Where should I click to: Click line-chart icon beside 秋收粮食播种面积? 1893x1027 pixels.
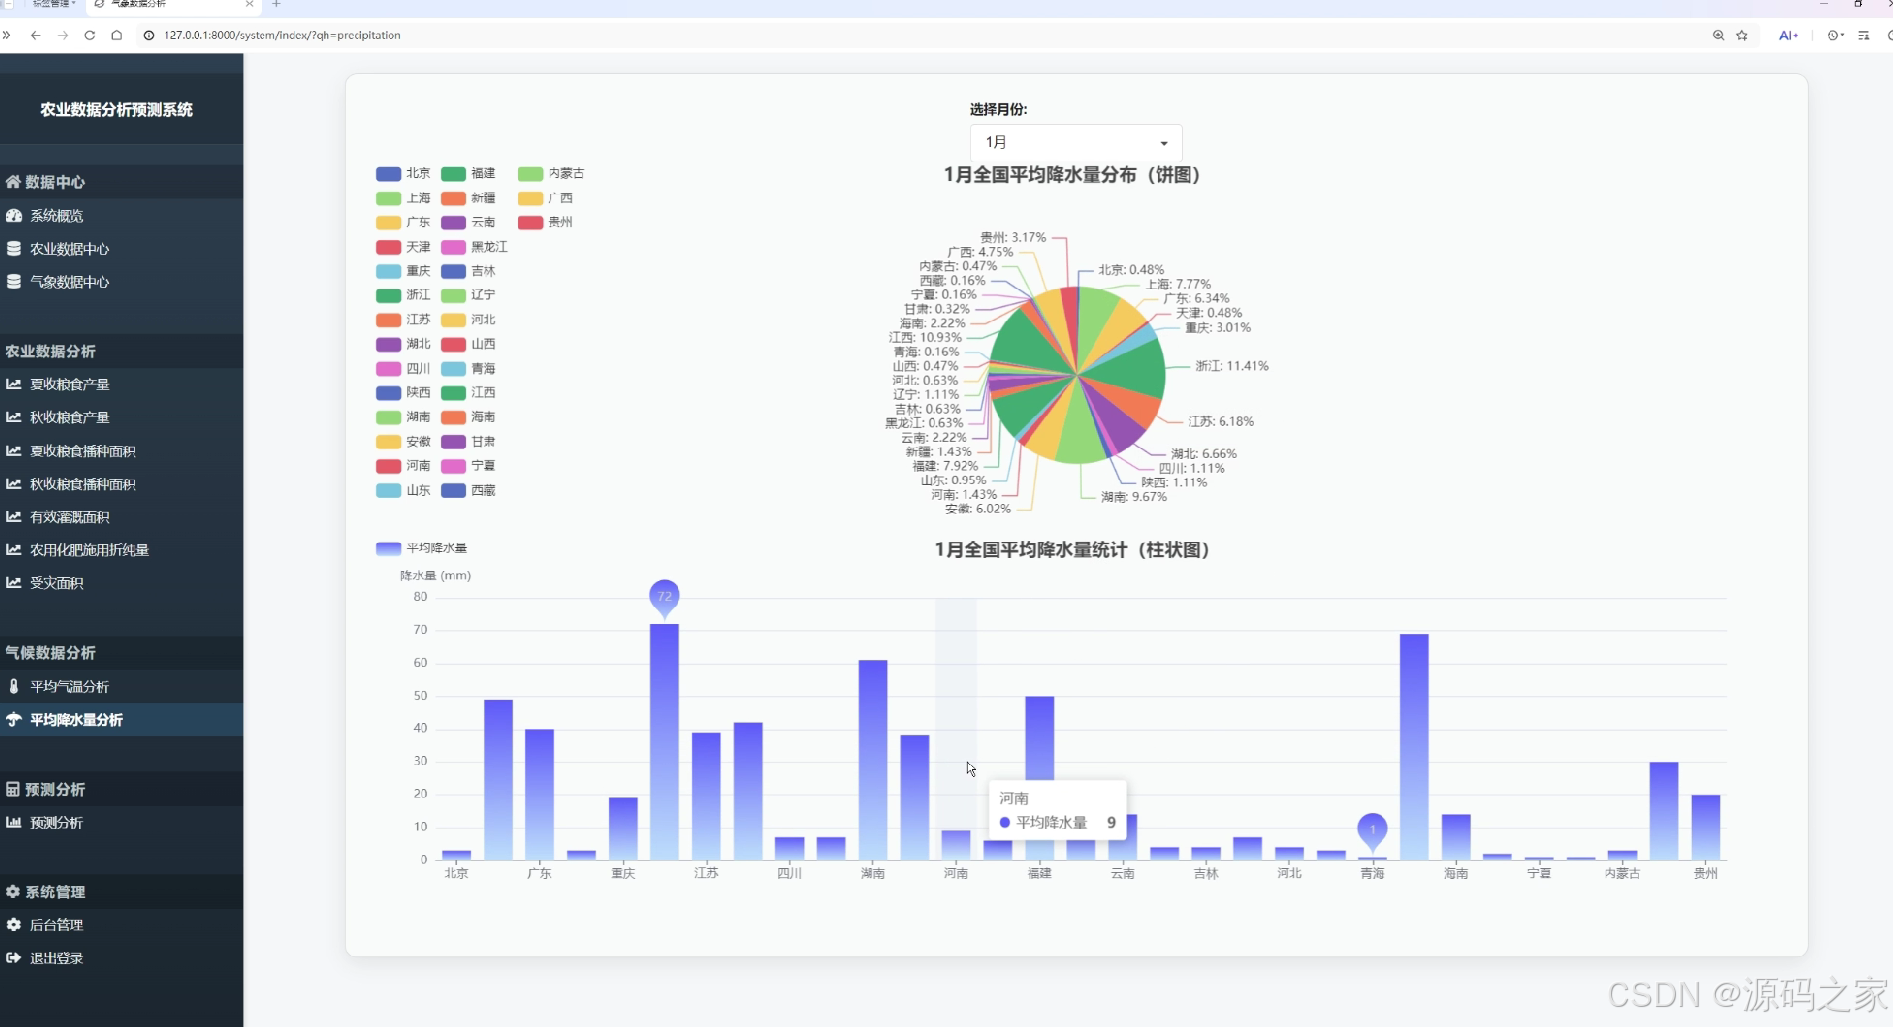(14, 484)
